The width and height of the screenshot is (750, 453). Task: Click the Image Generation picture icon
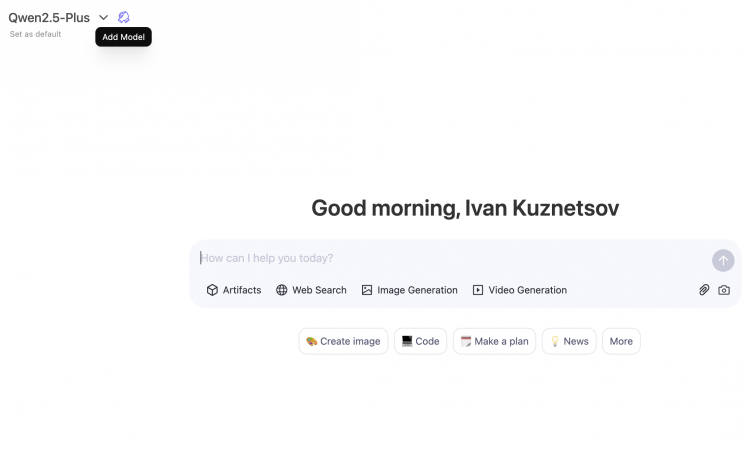367,290
